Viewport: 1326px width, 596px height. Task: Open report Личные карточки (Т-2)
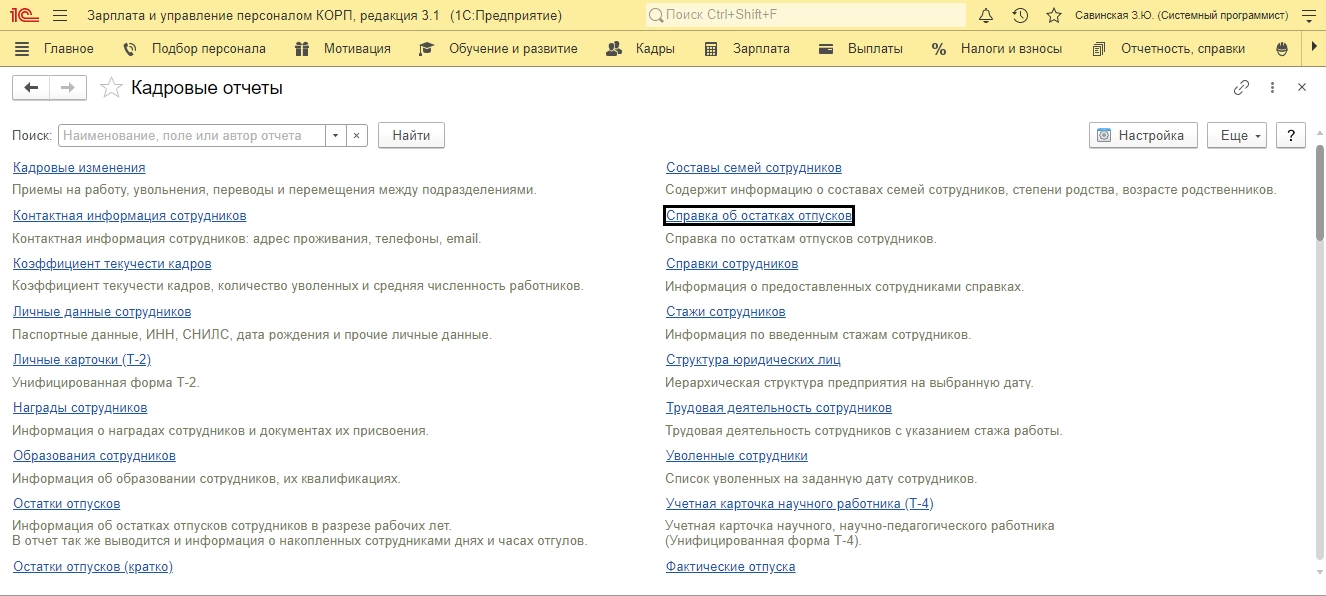[x=82, y=360]
